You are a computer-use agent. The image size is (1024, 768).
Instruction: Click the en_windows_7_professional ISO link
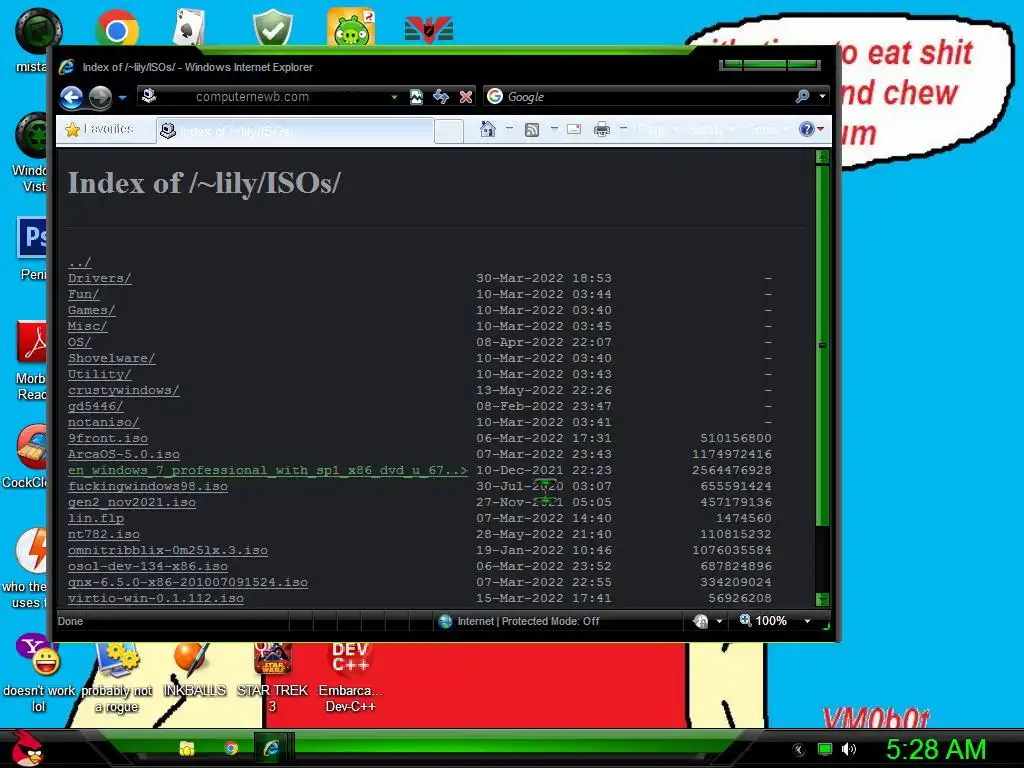click(x=268, y=470)
